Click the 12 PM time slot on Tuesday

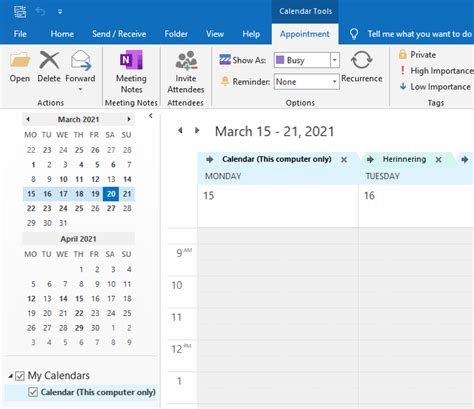[x=416, y=356]
